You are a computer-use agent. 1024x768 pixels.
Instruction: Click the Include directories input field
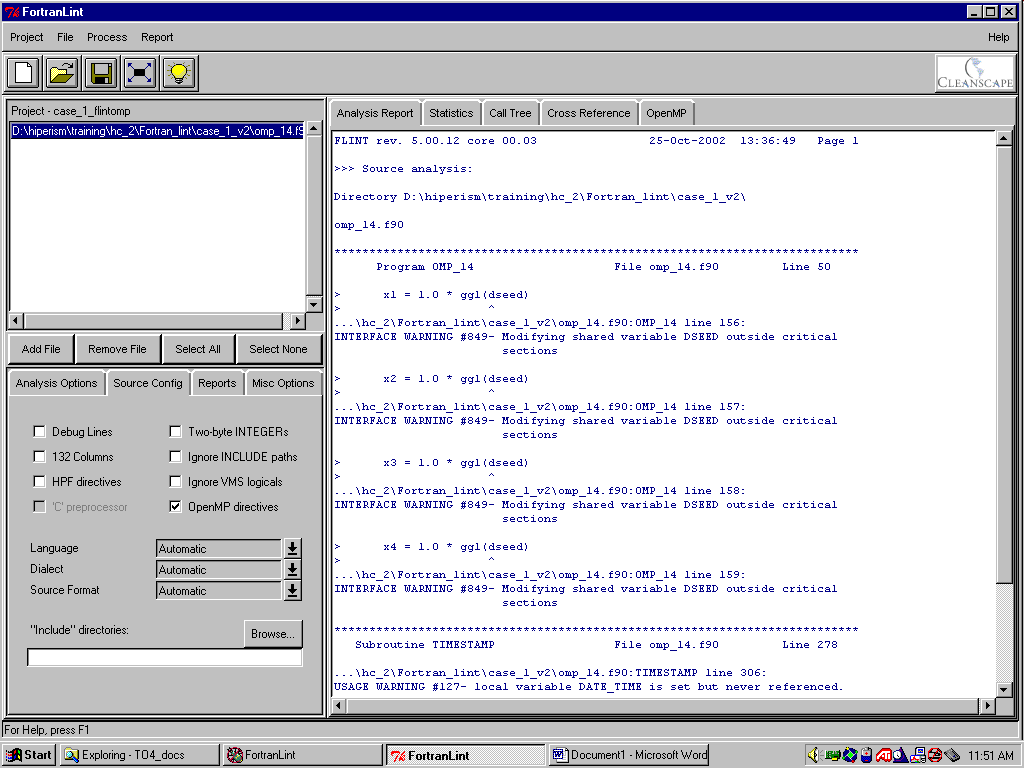[x=165, y=657]
